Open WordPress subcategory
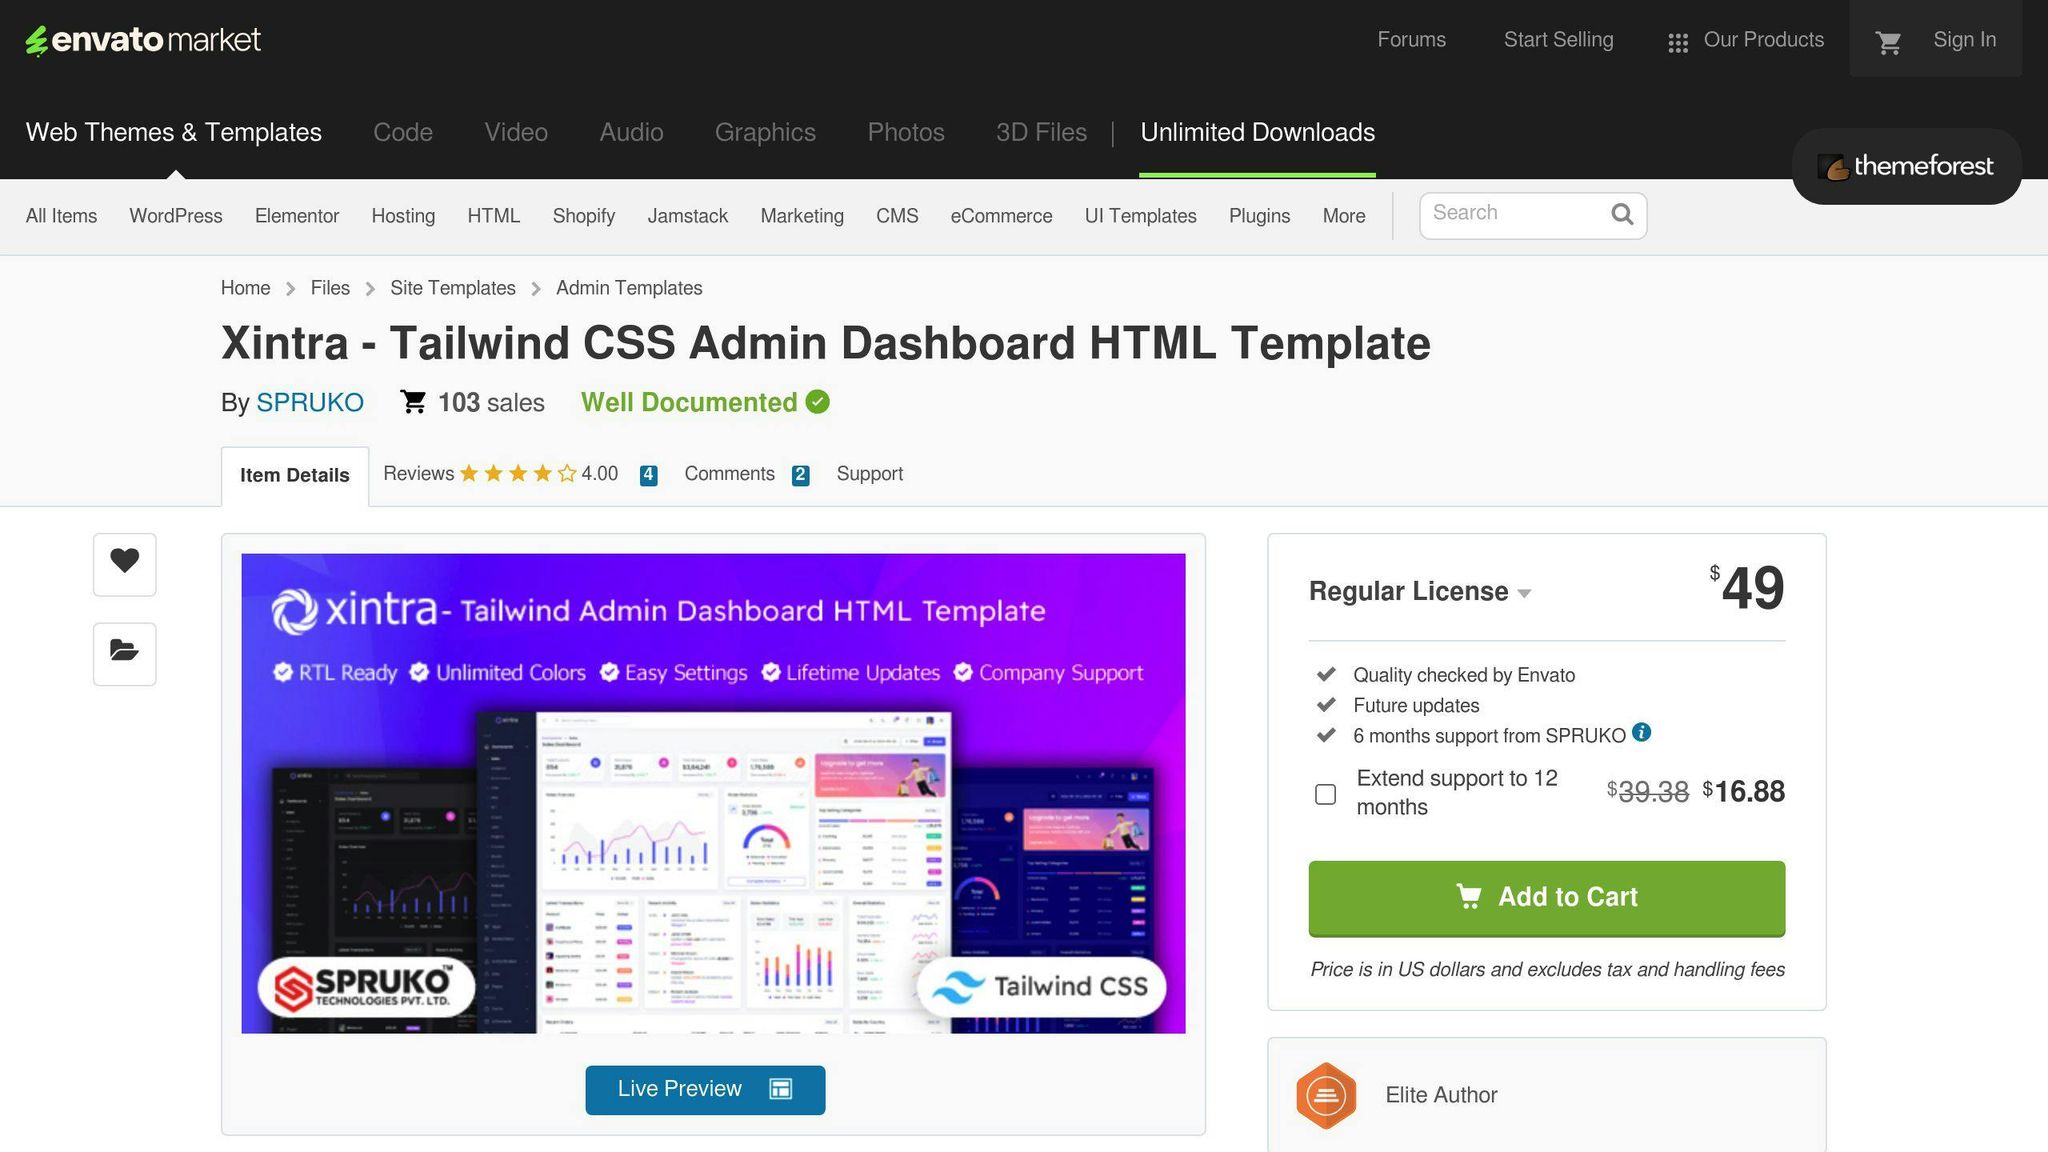Image resolution: width=2048 pixels, height=1152 pixels. [176, 216]
